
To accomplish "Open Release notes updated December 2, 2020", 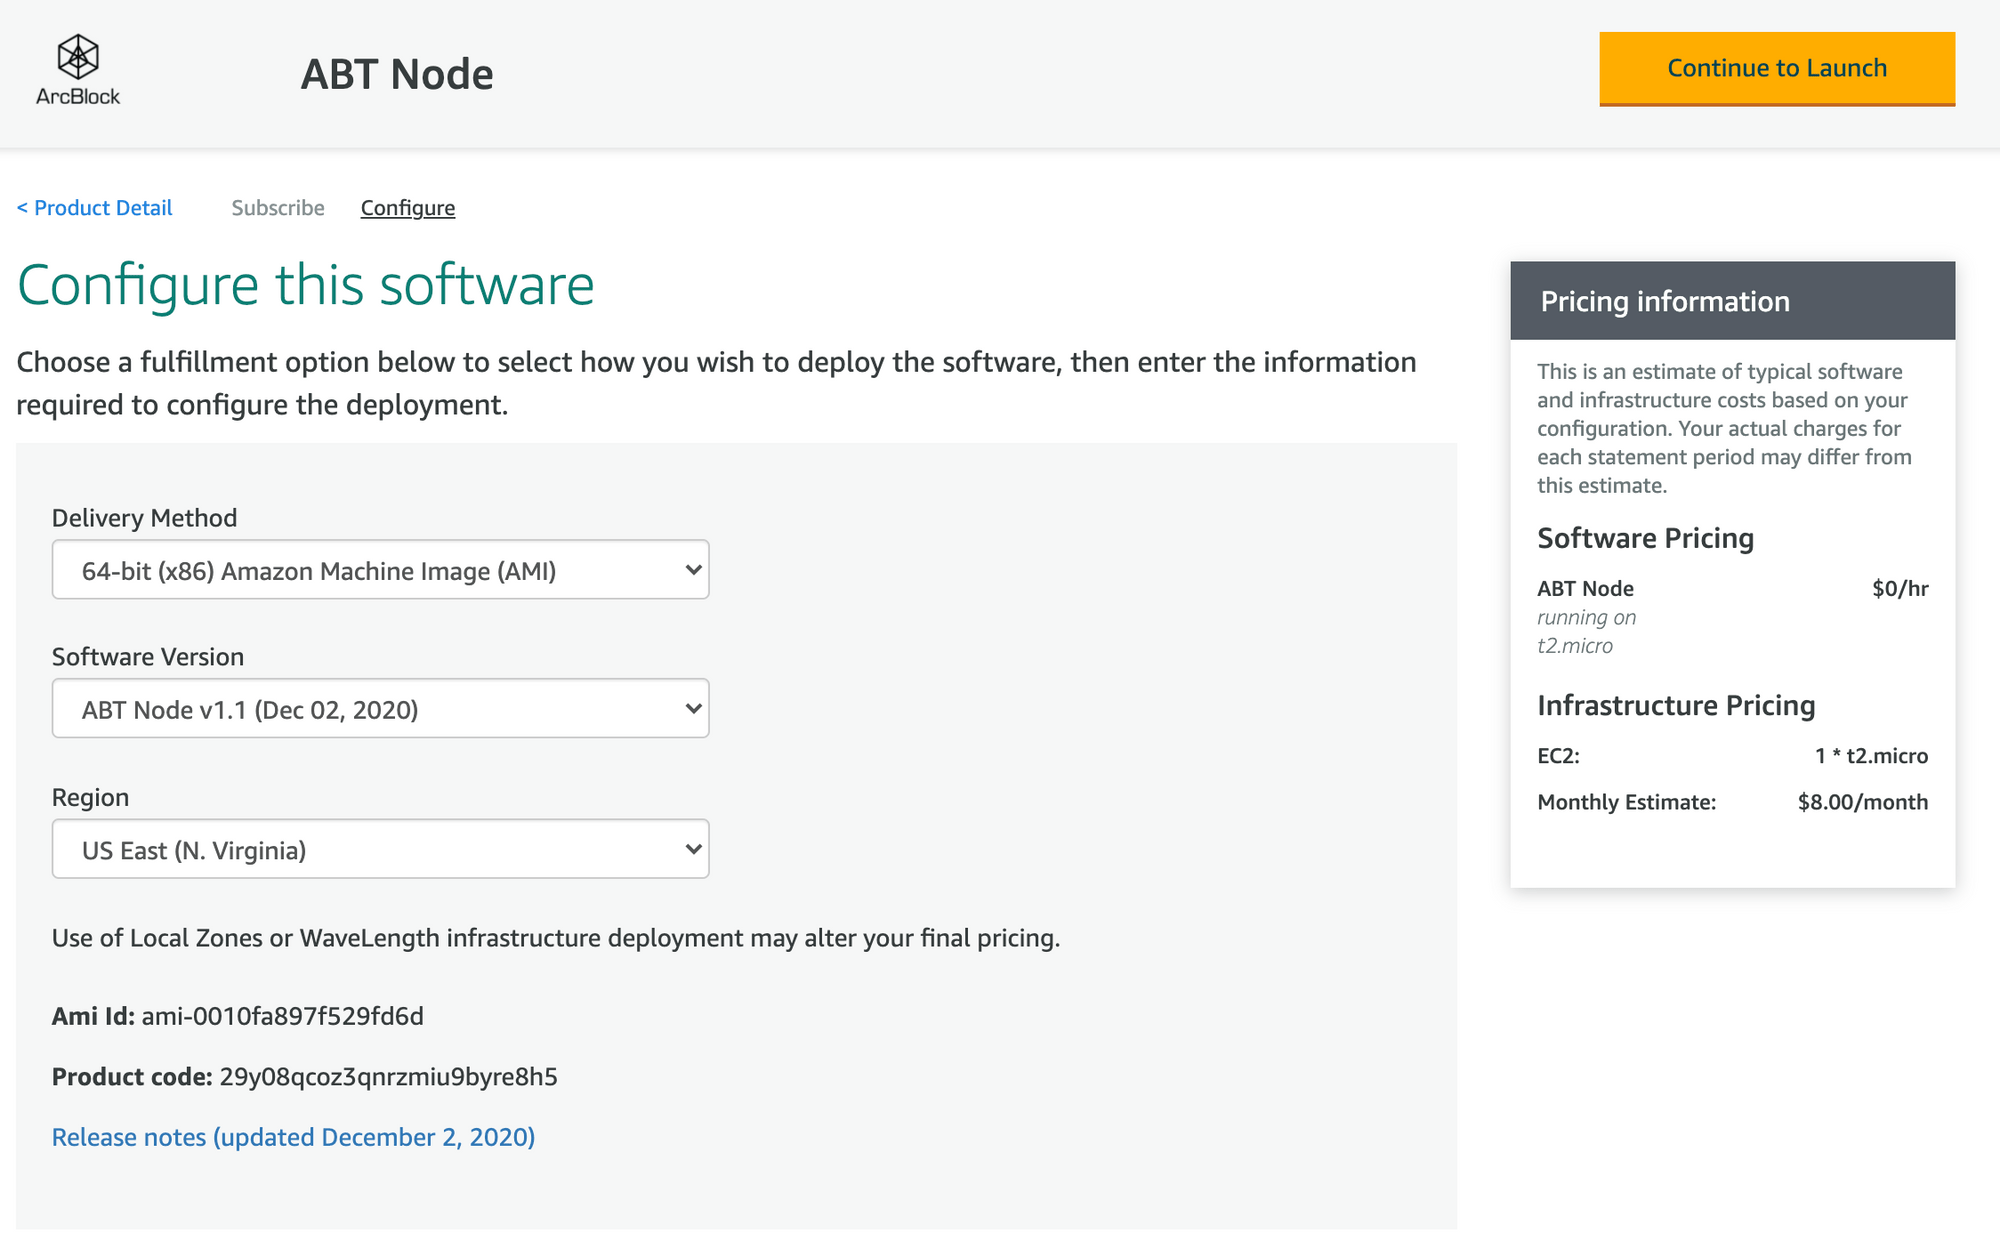I will point(293,1137).
